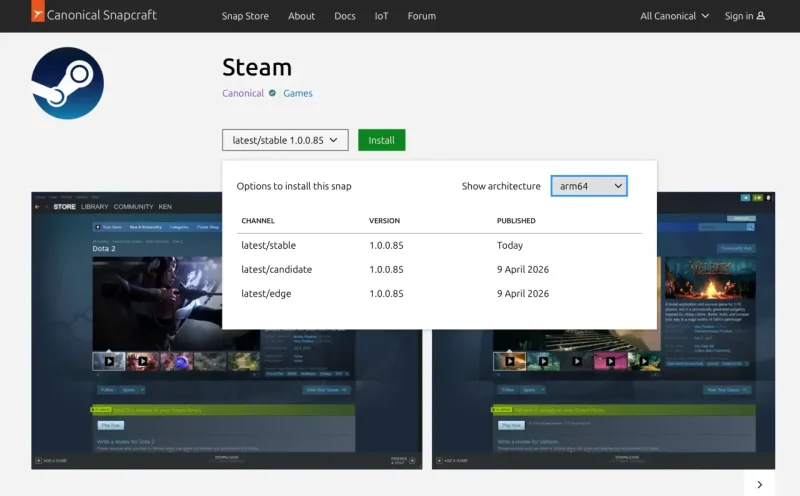
Task: Click the user icon beside Sign in
Action: (761, 16)
